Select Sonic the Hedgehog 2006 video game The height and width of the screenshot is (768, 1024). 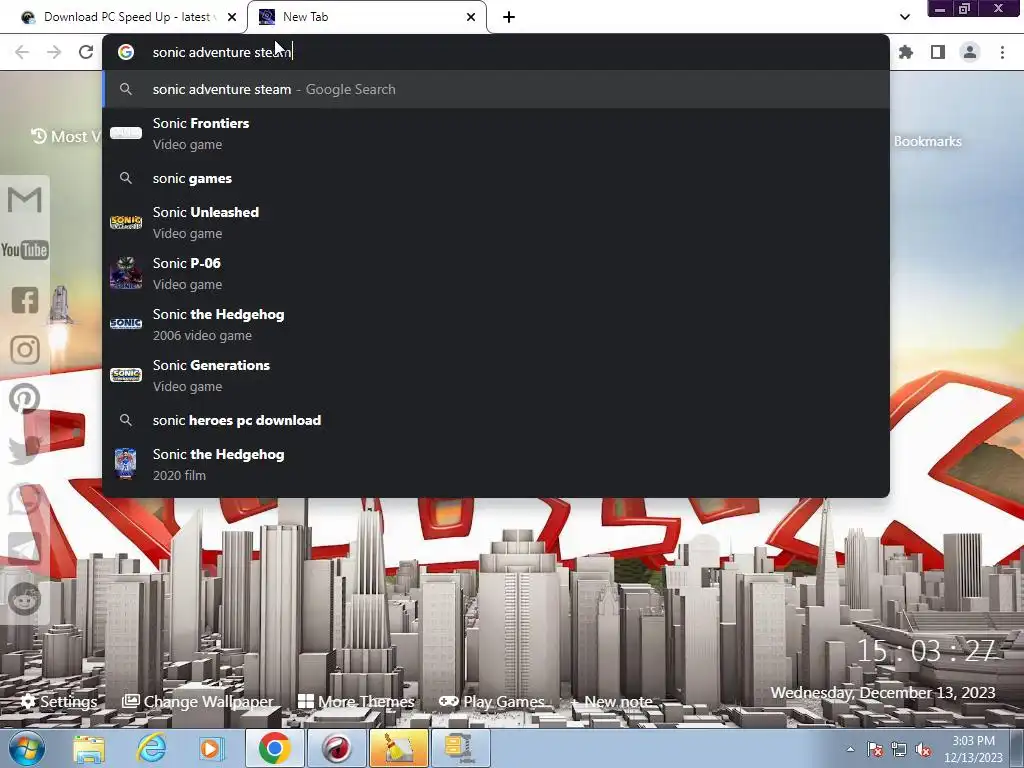[496, 324]
